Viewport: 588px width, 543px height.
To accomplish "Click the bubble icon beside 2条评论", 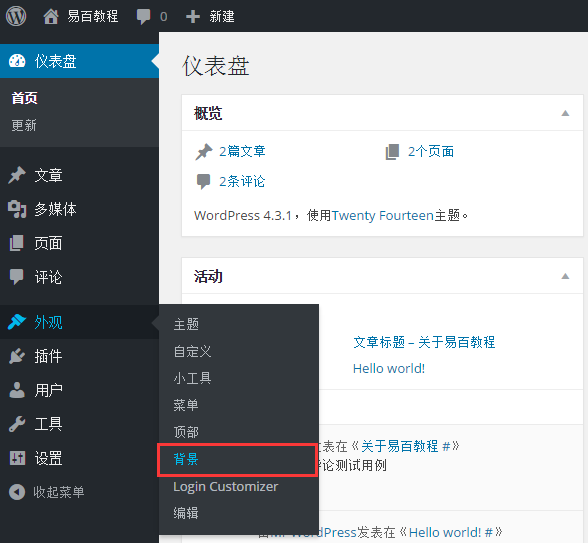I will pyautogui.click(x=204, y=182).
